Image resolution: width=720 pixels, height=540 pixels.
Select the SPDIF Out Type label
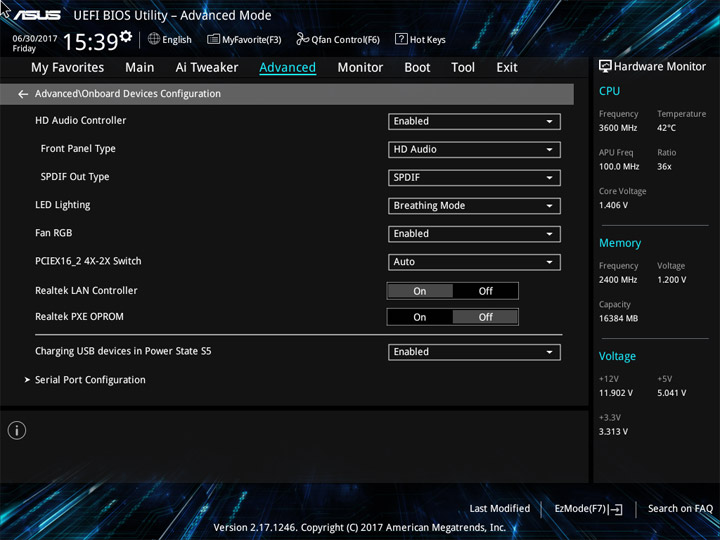(75, 177)
